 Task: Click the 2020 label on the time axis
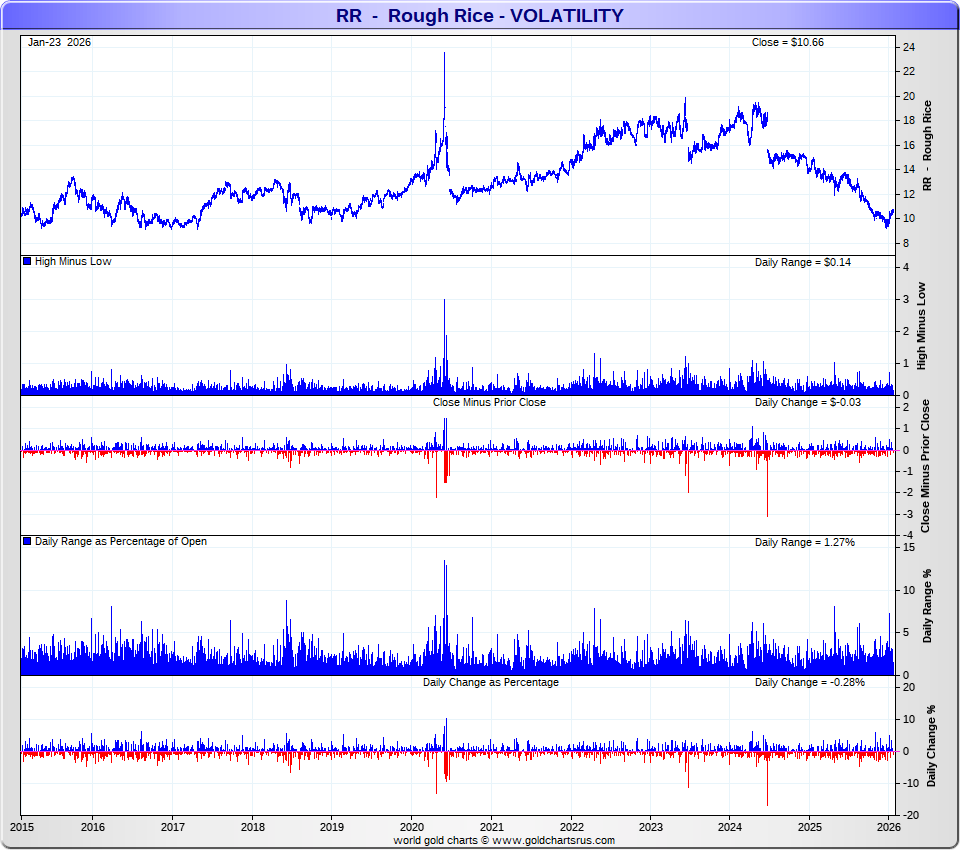pos(411,827)
